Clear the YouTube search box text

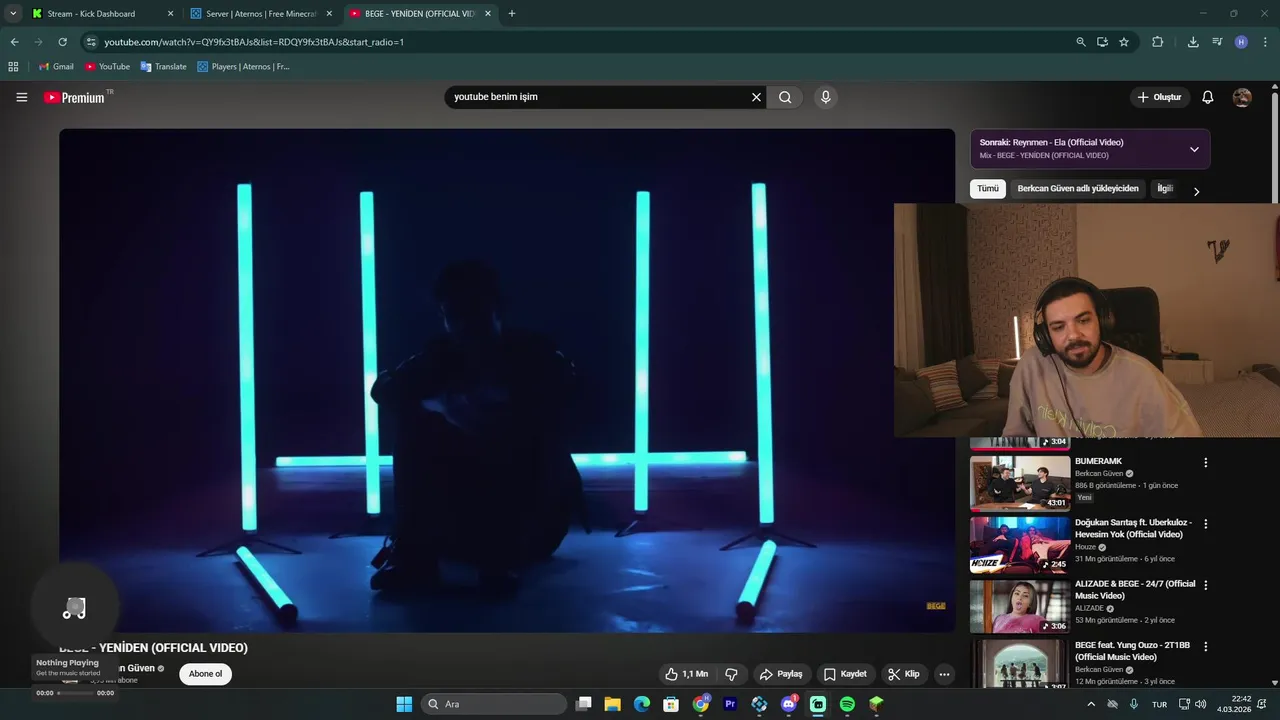756,97
